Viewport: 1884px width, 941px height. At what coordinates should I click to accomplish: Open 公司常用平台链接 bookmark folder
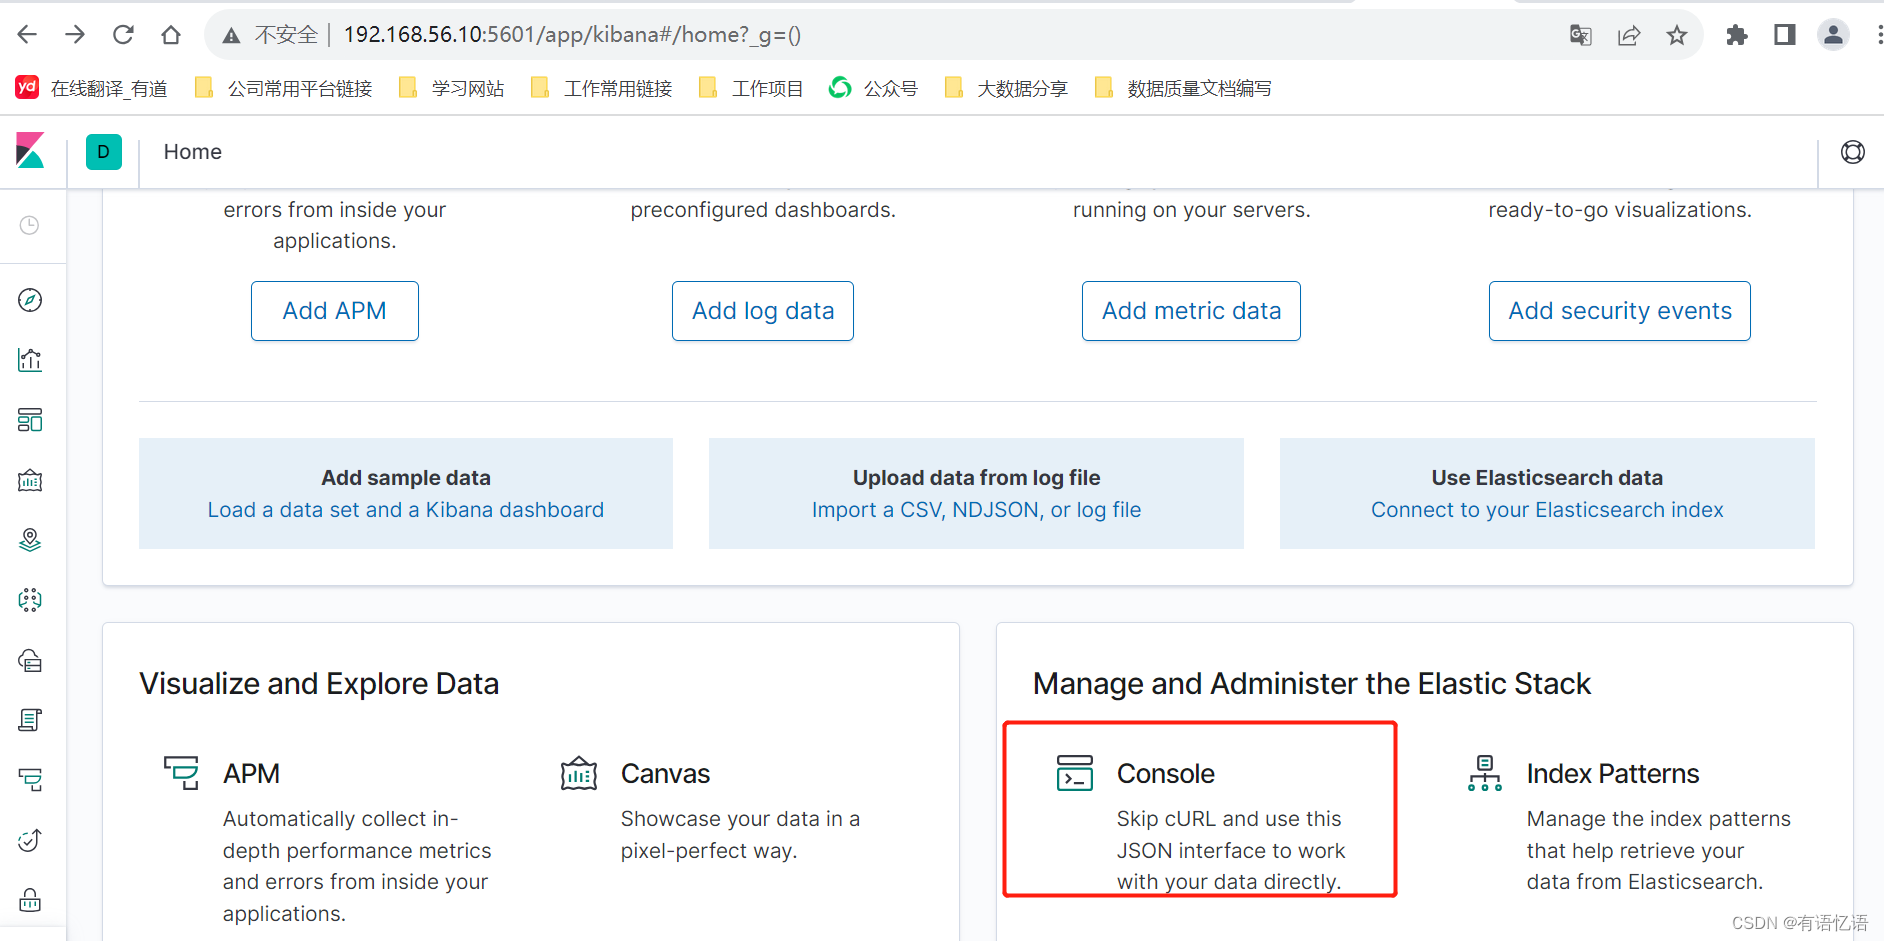283,88
